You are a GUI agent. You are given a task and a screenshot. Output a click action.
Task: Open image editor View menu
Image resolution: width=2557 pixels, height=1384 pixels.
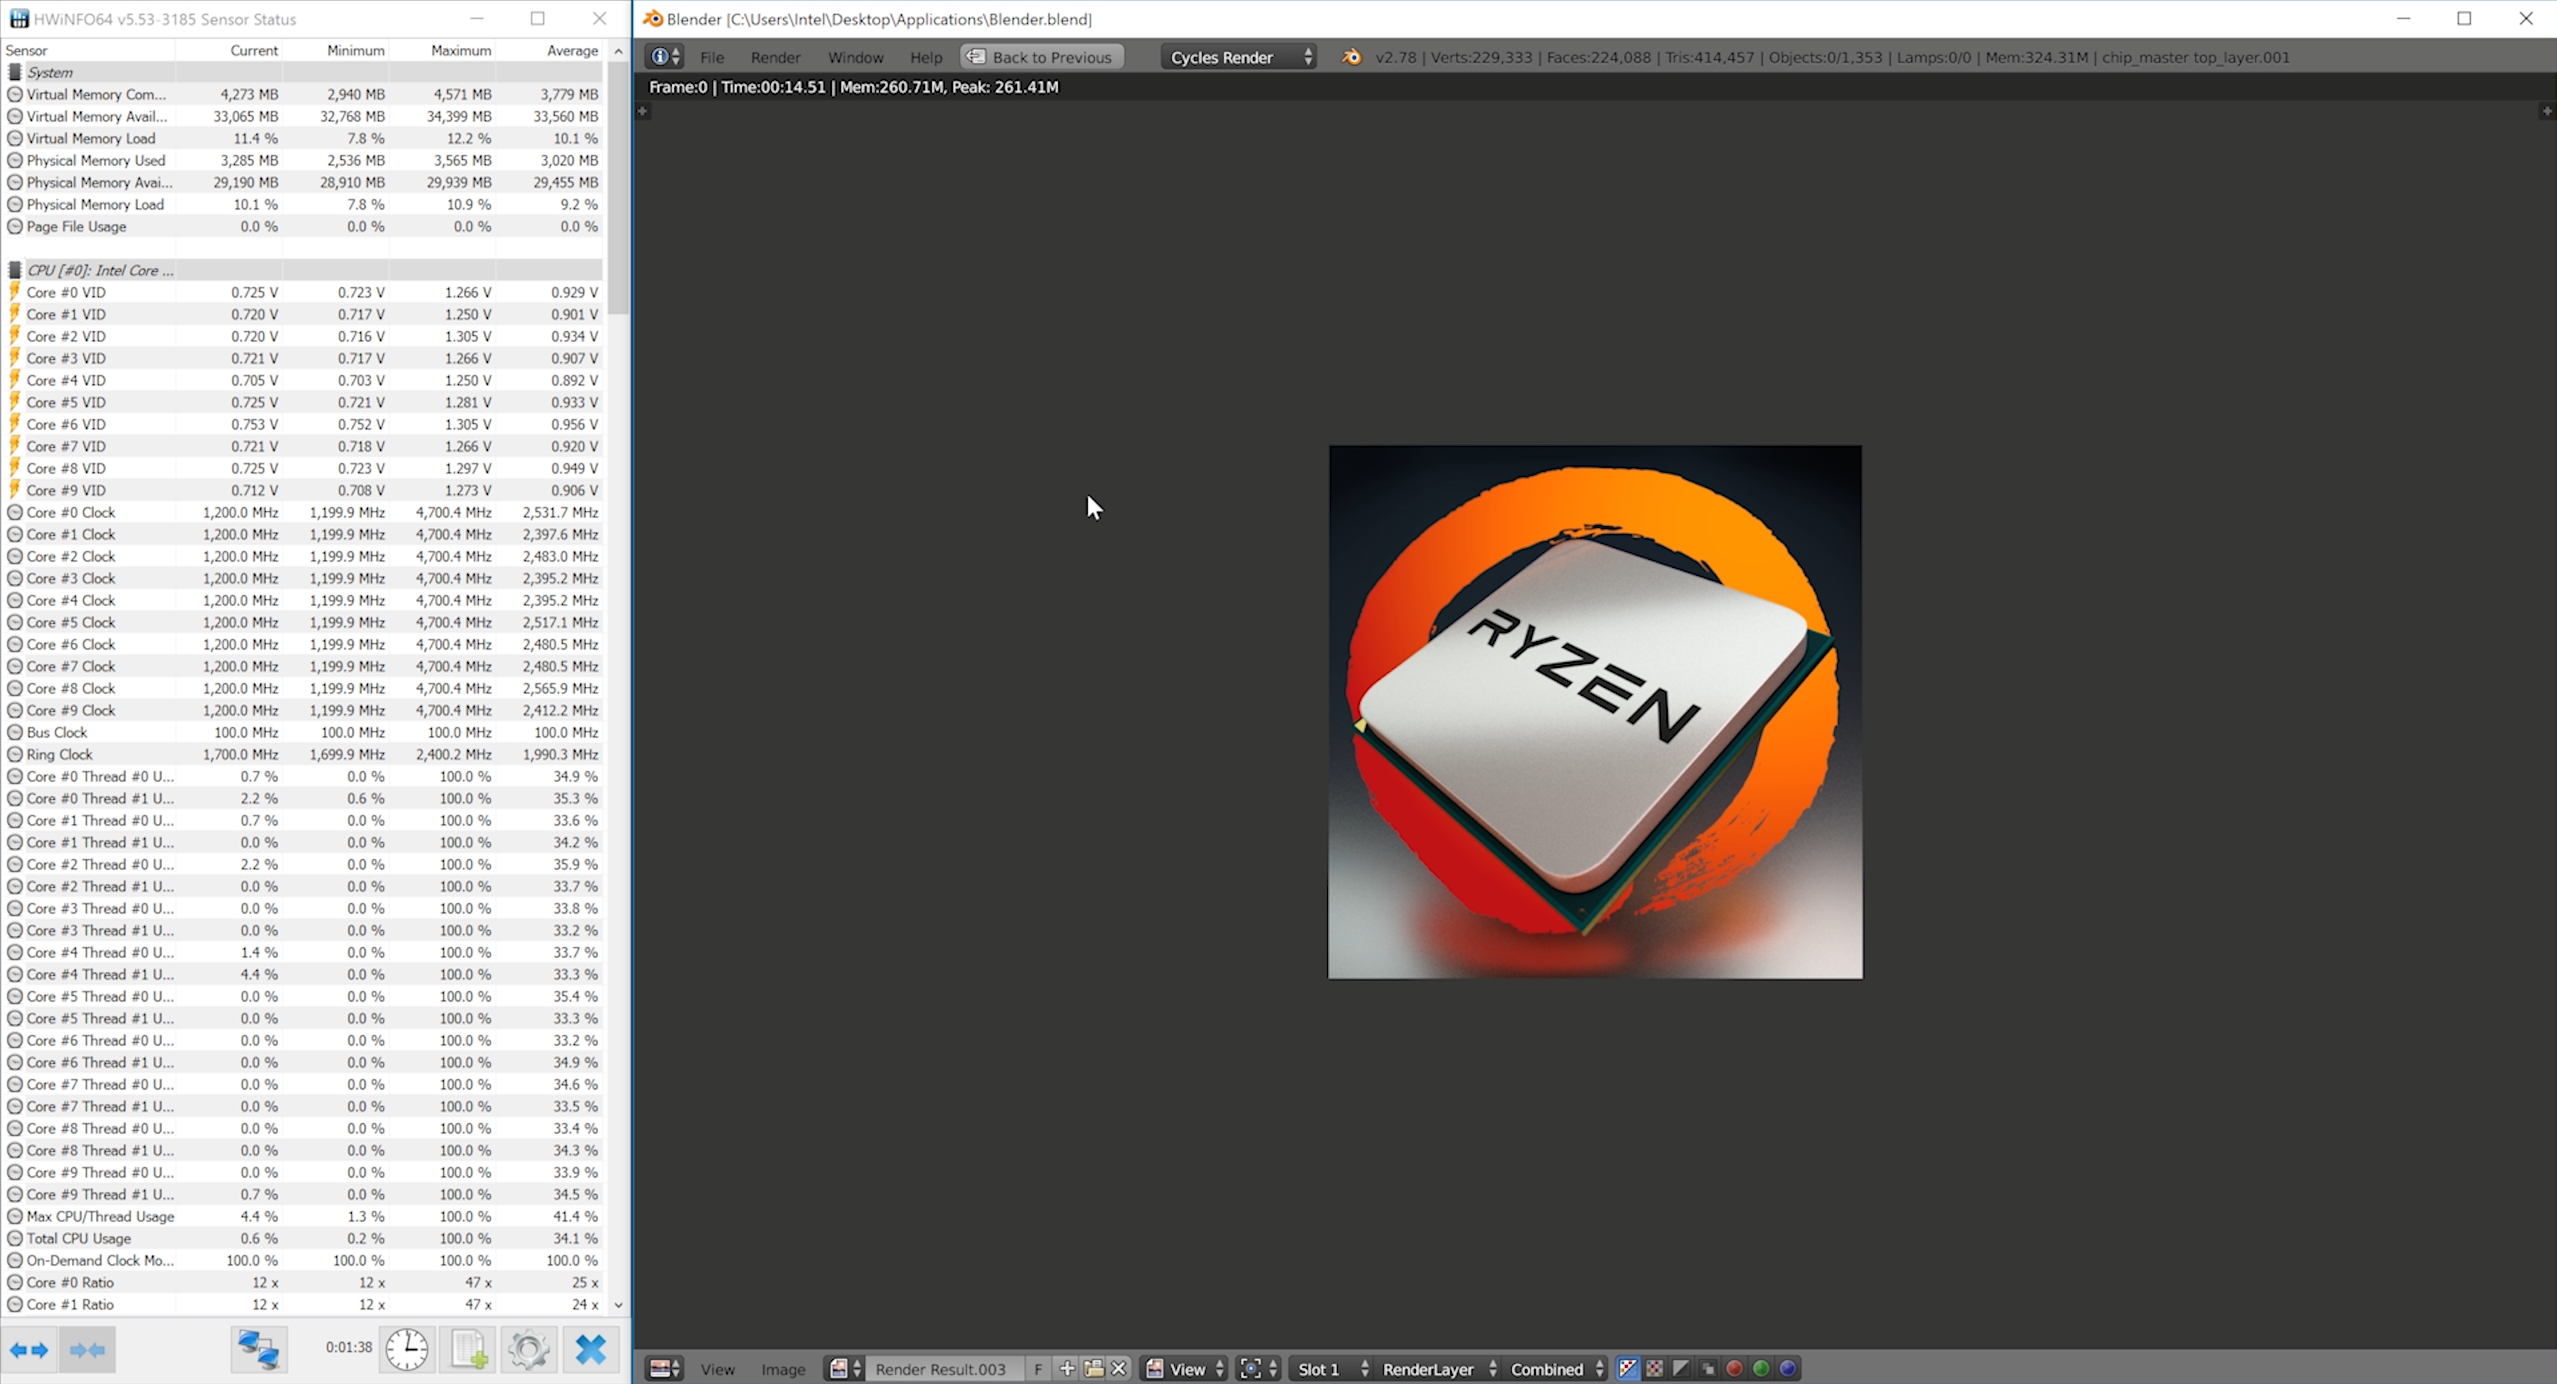coord(717,1369)
